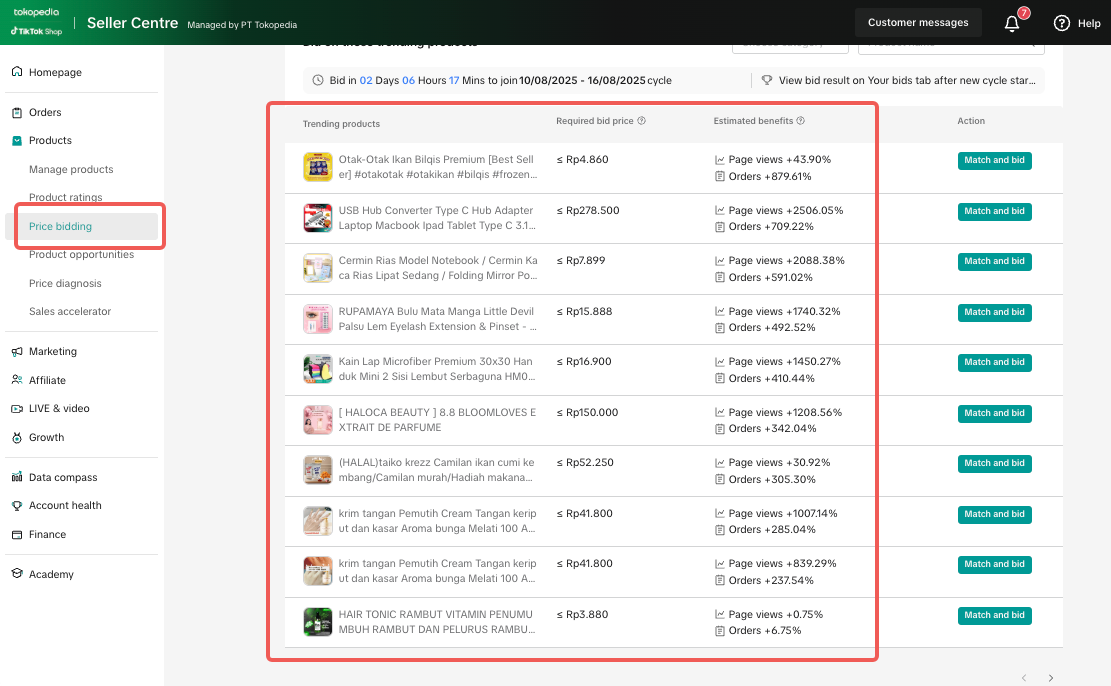
Task: Click the Orders clipboard icon
Action: pyautogui.click(x=17, y=112)
